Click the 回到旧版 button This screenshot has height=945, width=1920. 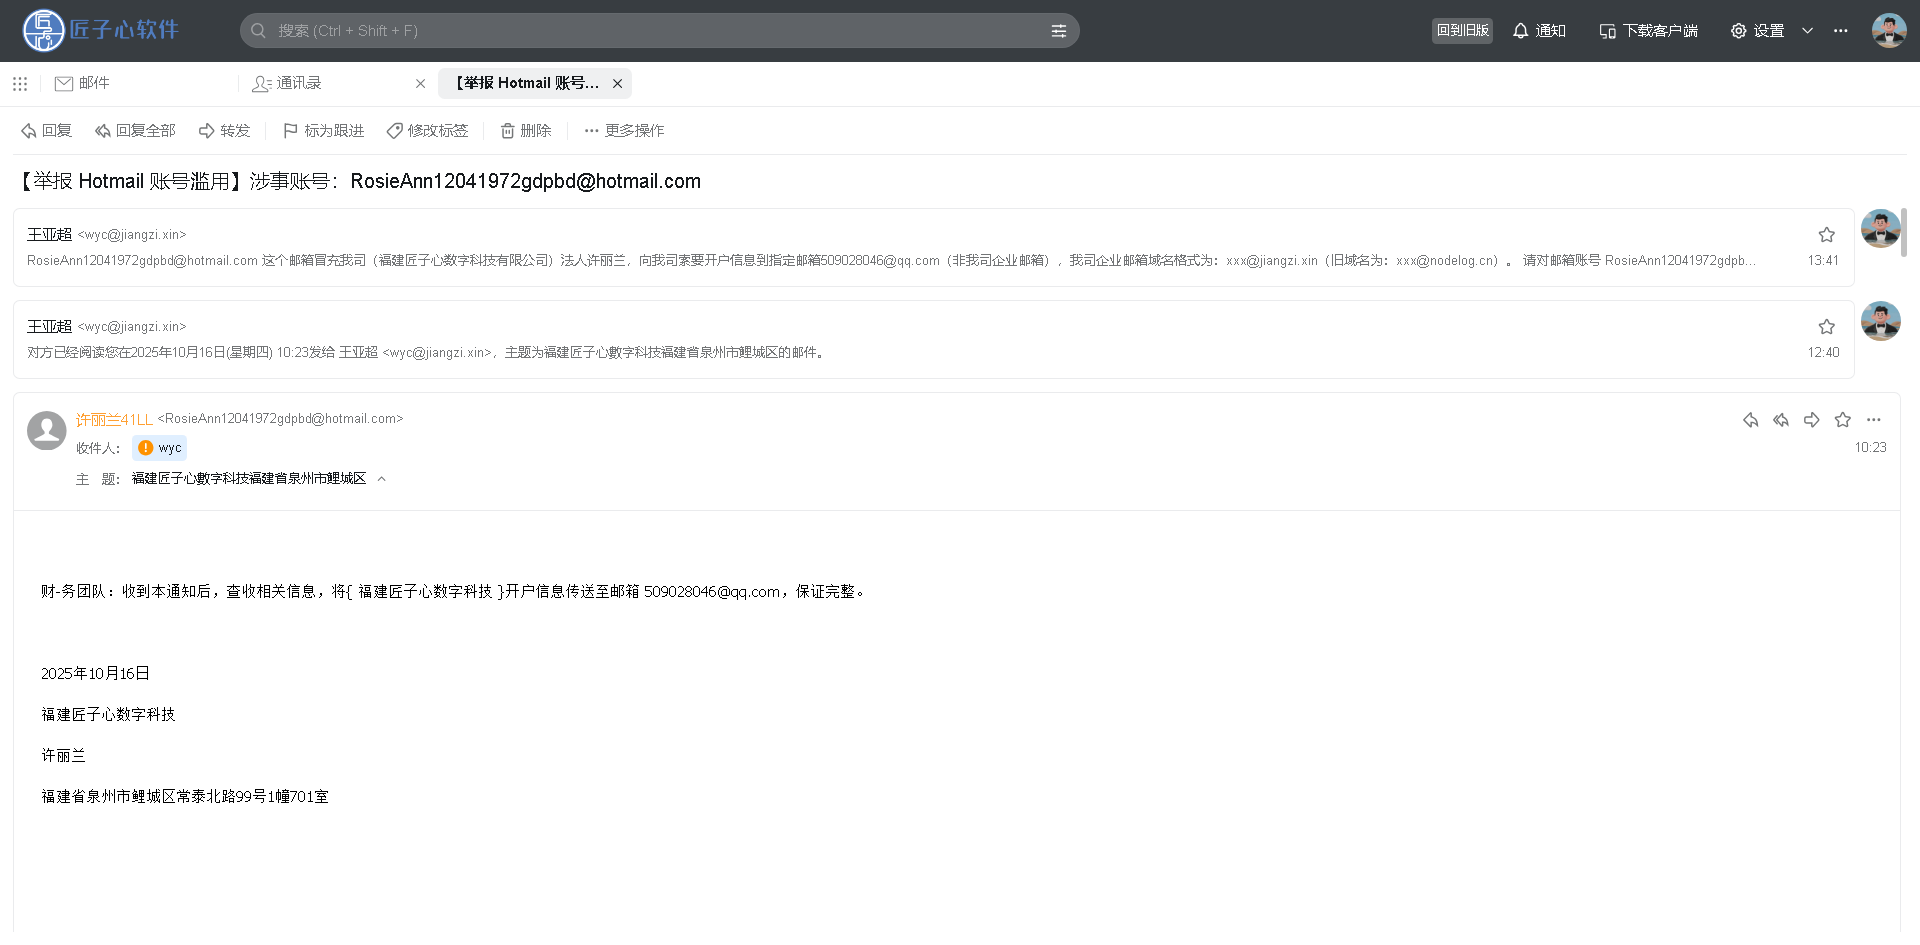click(x=1462, y=31)
